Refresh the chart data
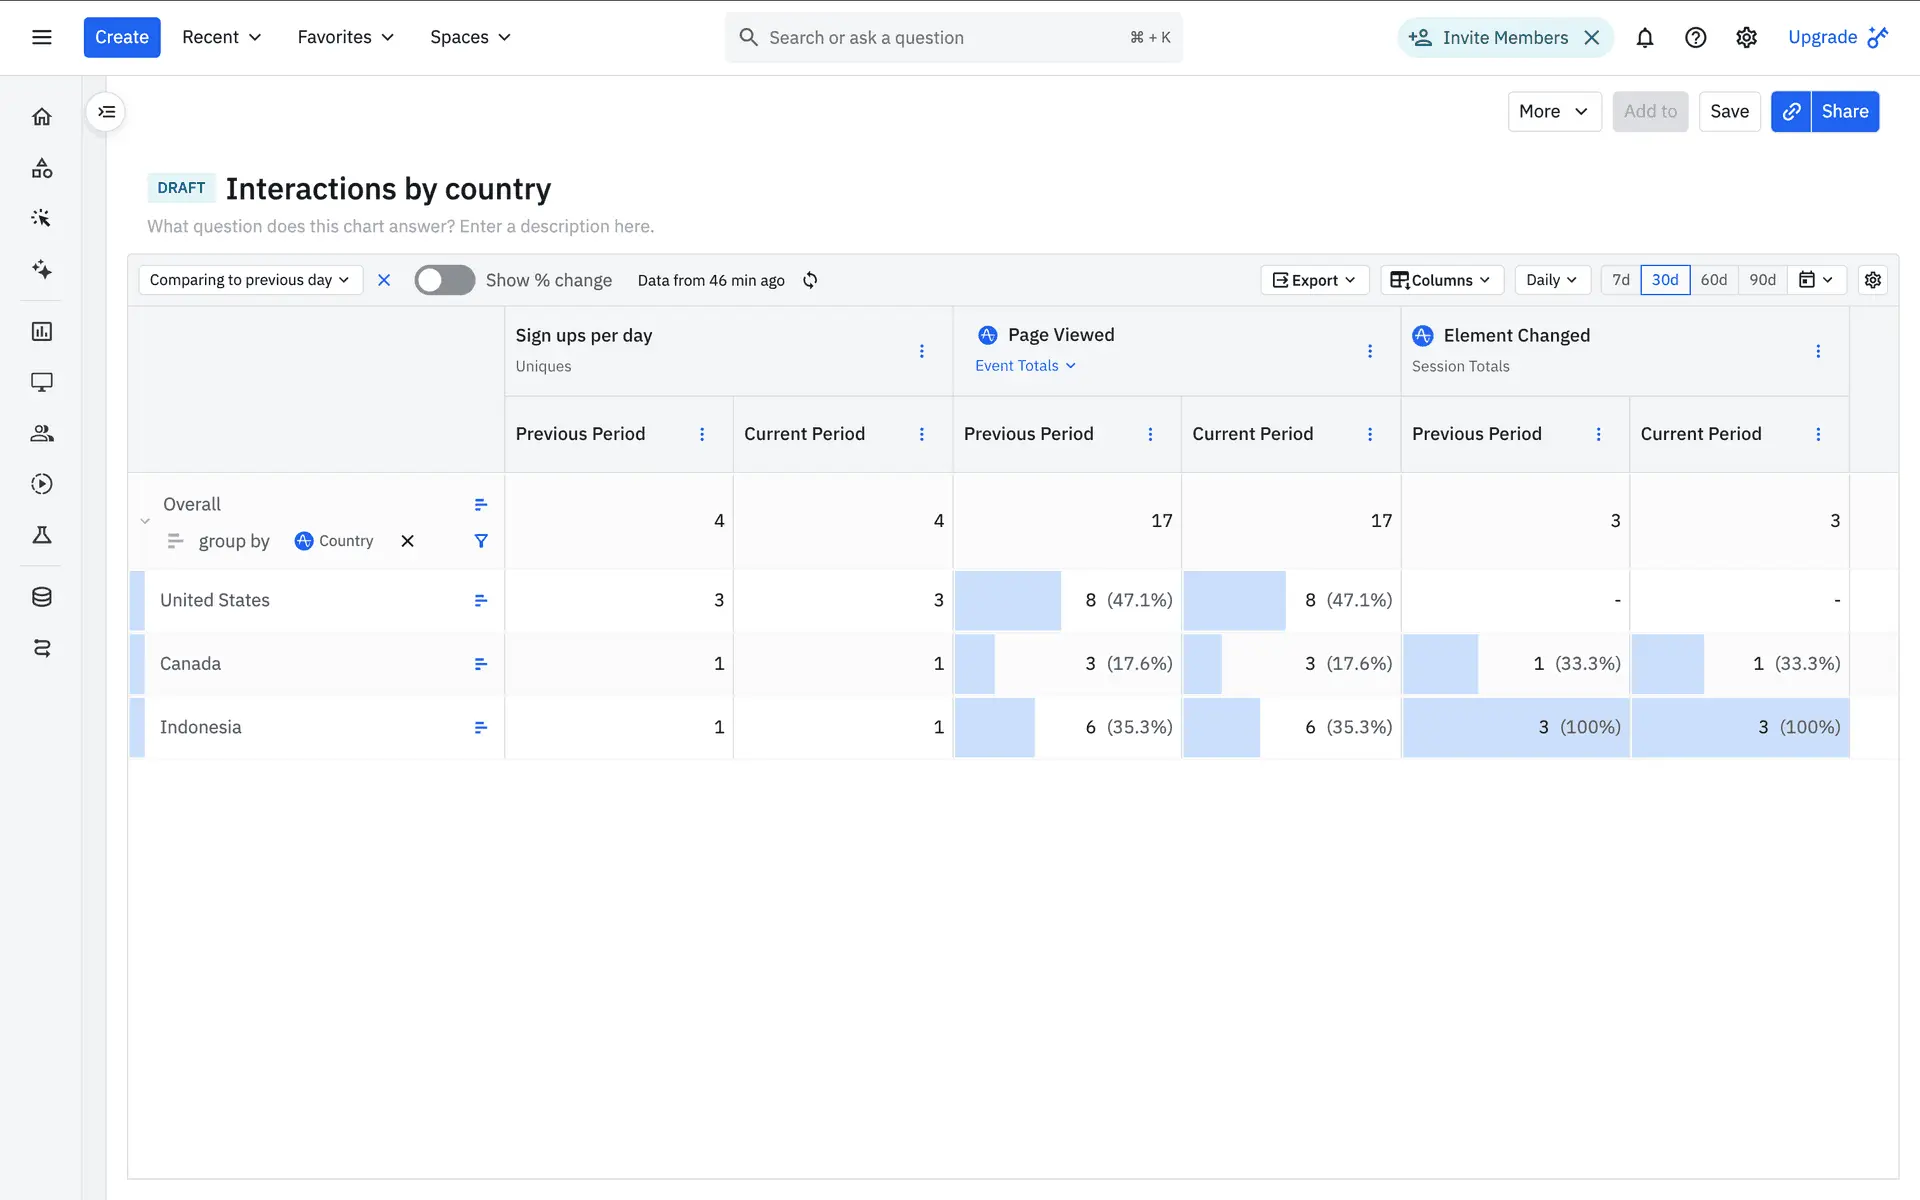Screen dimensions: 1920x1200 coord(810,280)
